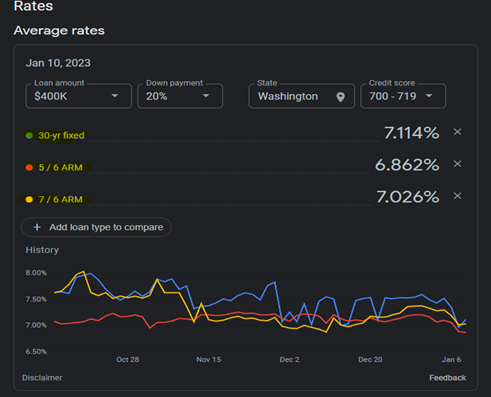Screen dimensions: 491x397
Task: Open the Disclaimer link
Action: pyautogui.click(x=42, y=378)
